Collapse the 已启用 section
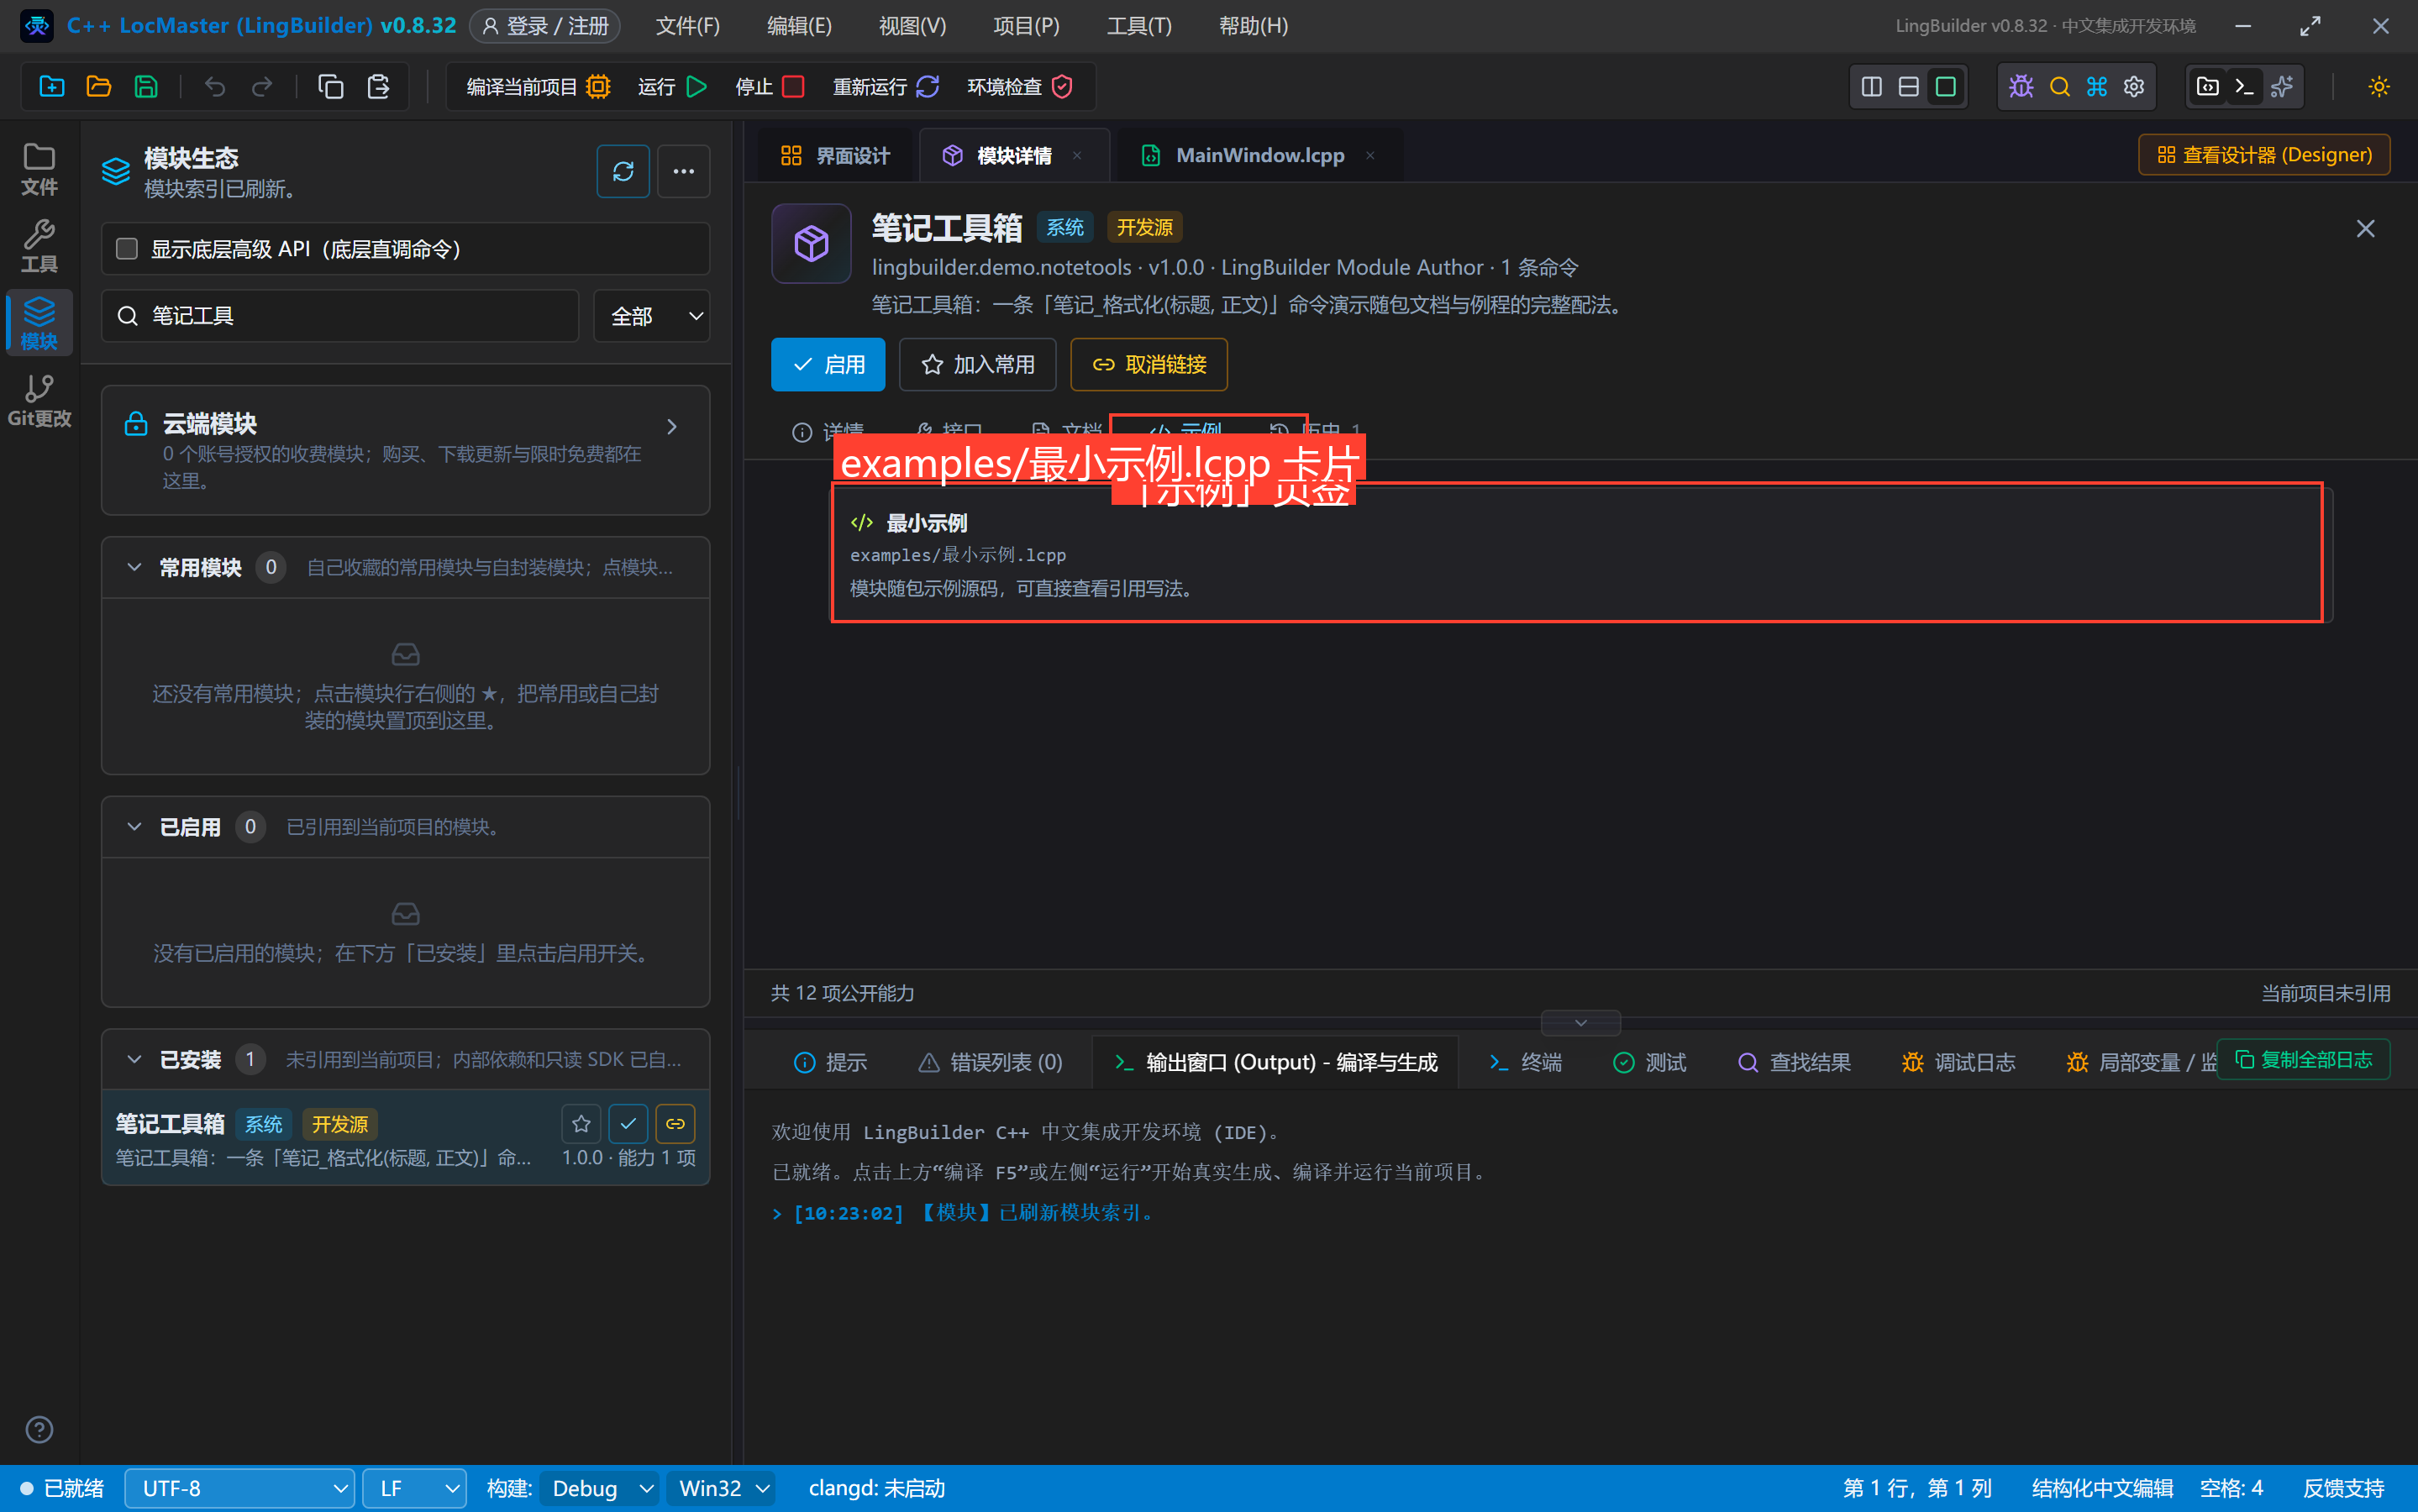Image resolution: width=2418 pixels, height=1512 pixels. (134, 827)
